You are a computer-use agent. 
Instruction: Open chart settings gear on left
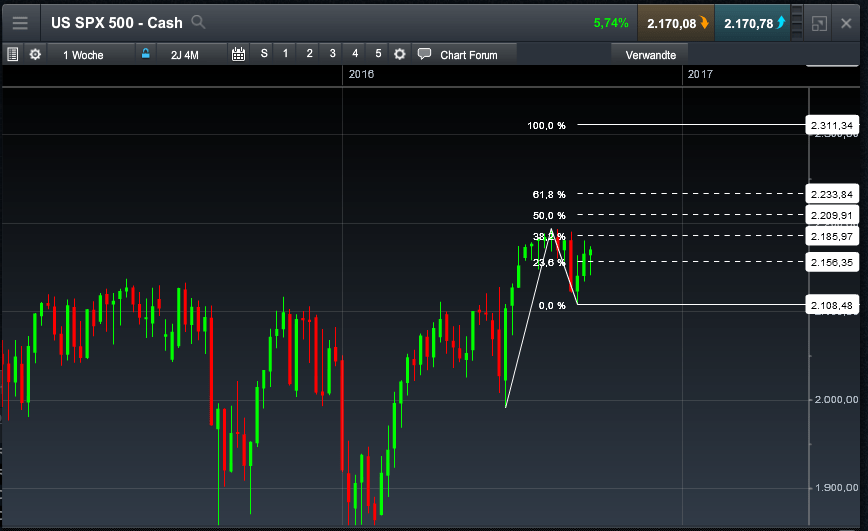(35, 54)
